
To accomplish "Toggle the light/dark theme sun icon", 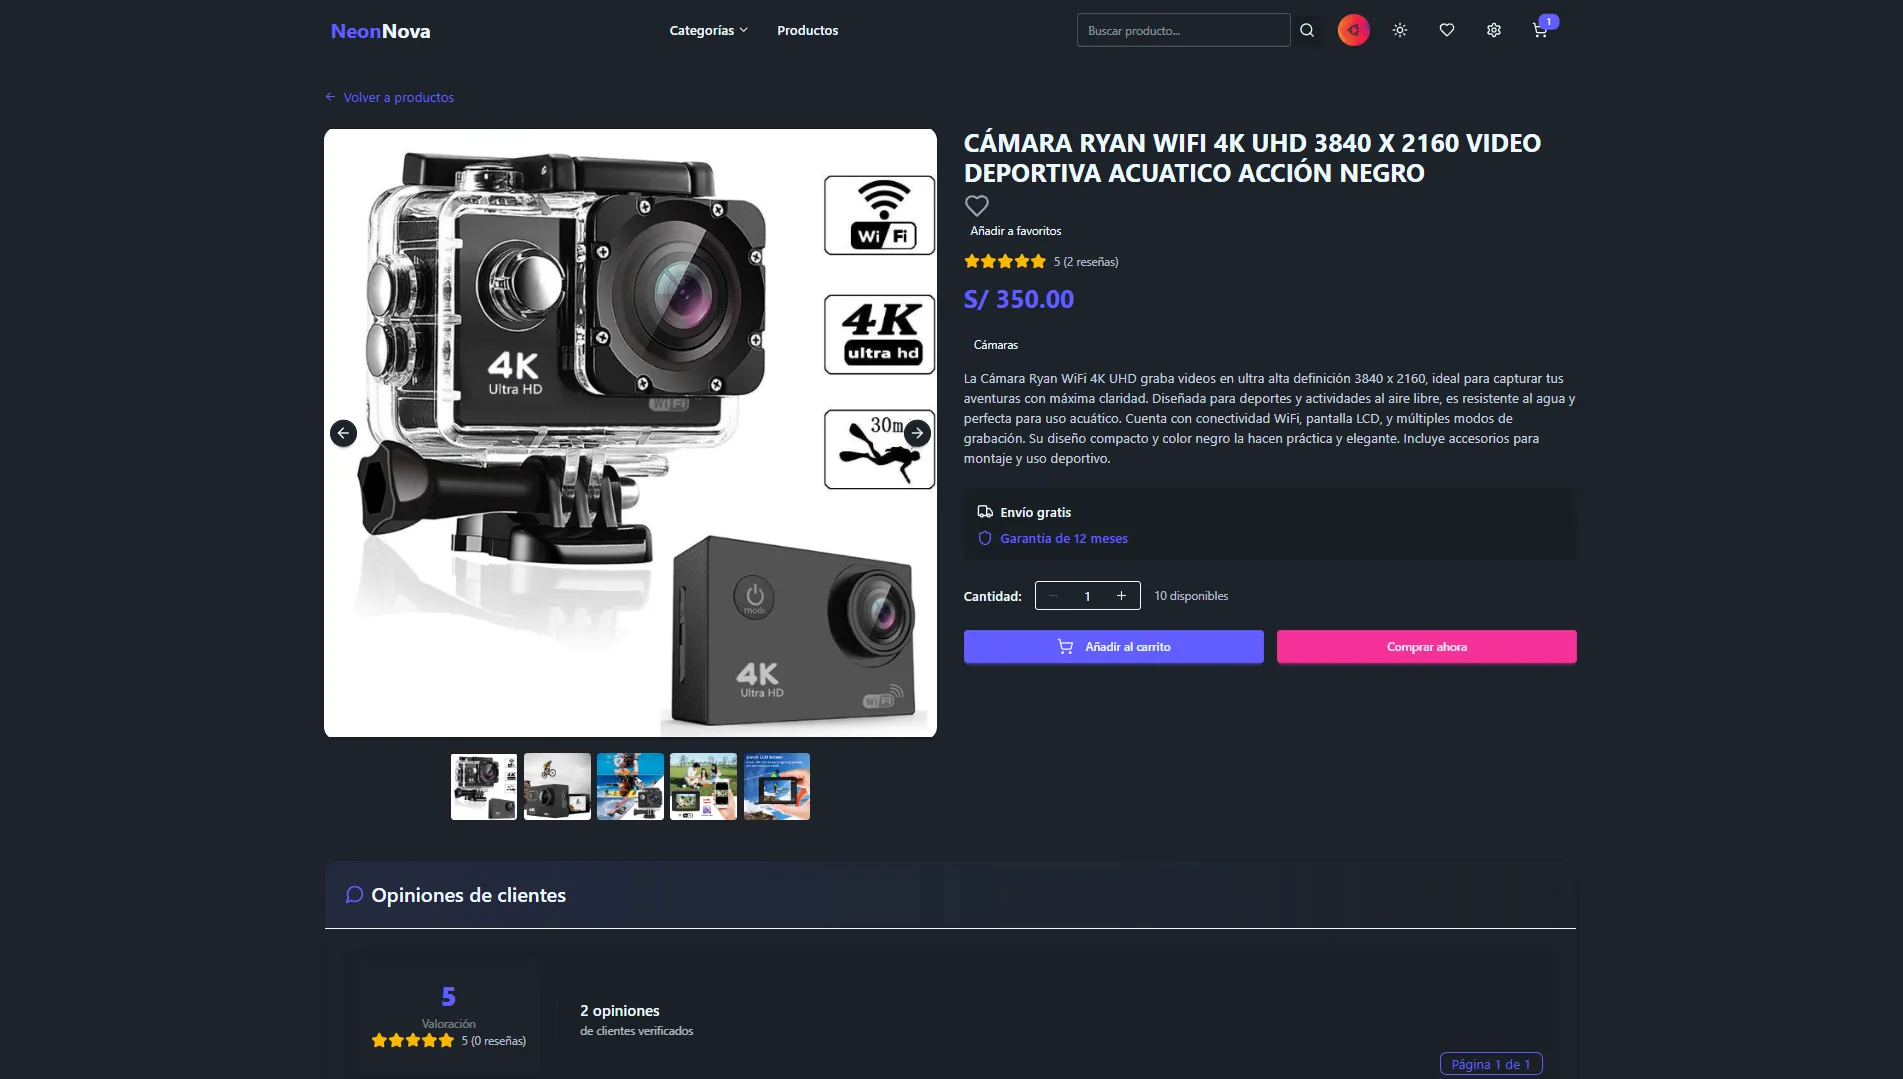I will pos(1400,30).
